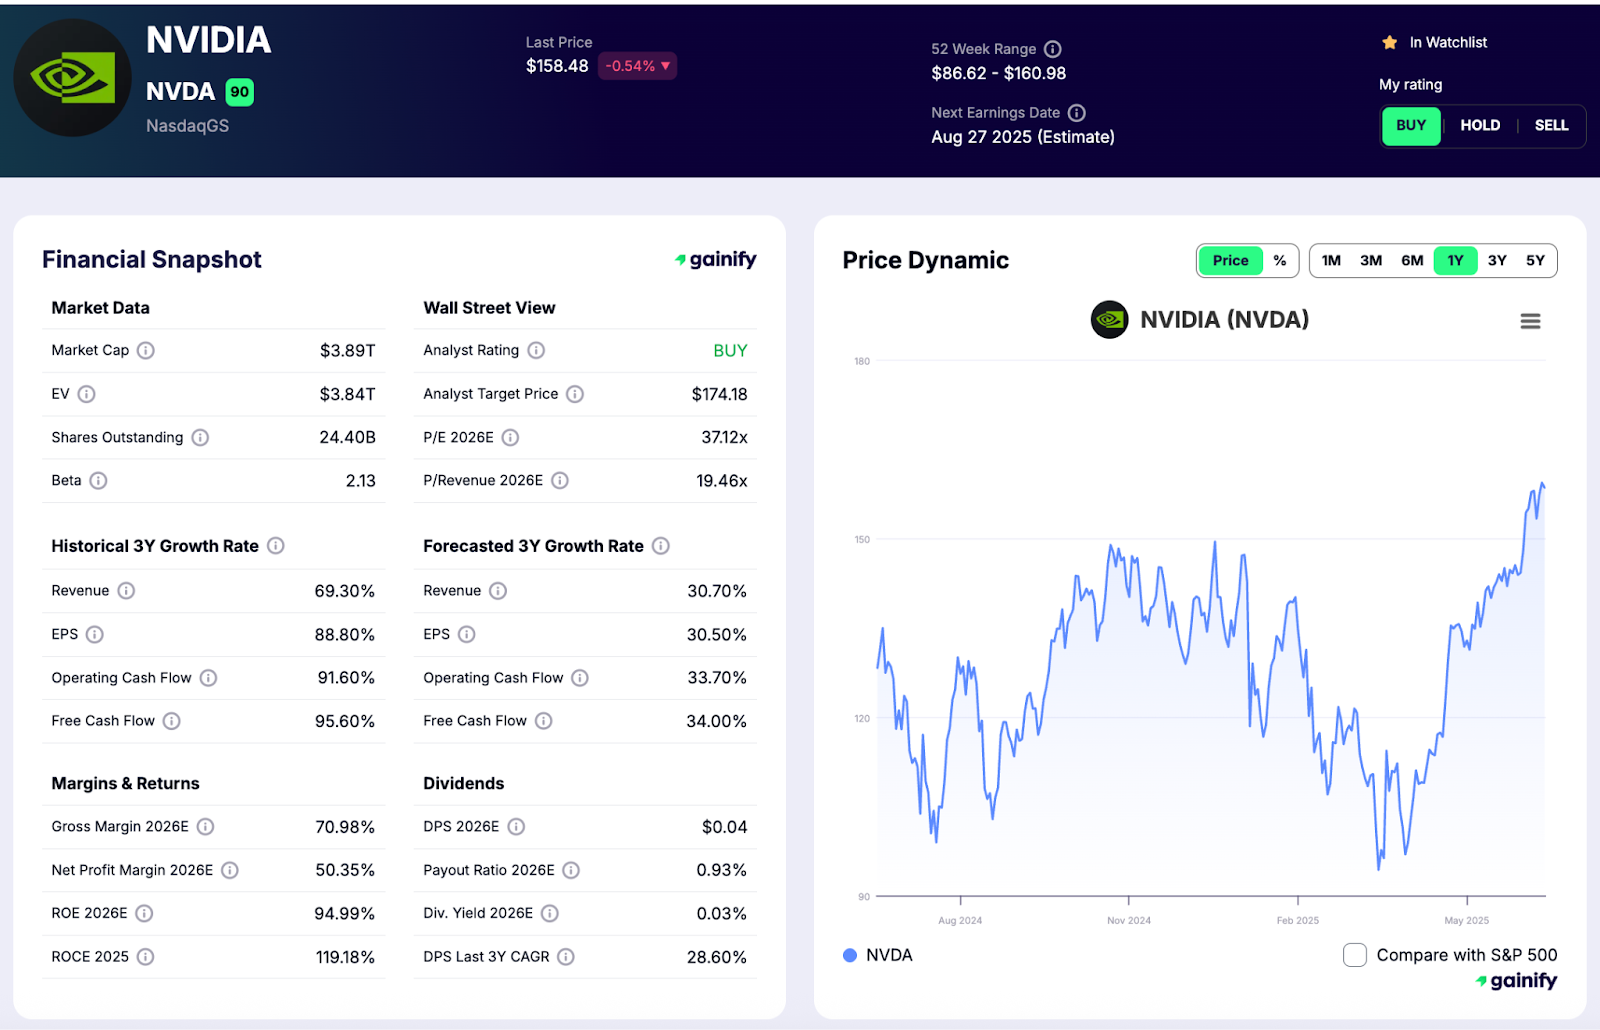1600x1030 pixels.
Task: Click Net Profit Margin 2026E info icon
Action: pos(230,870)
